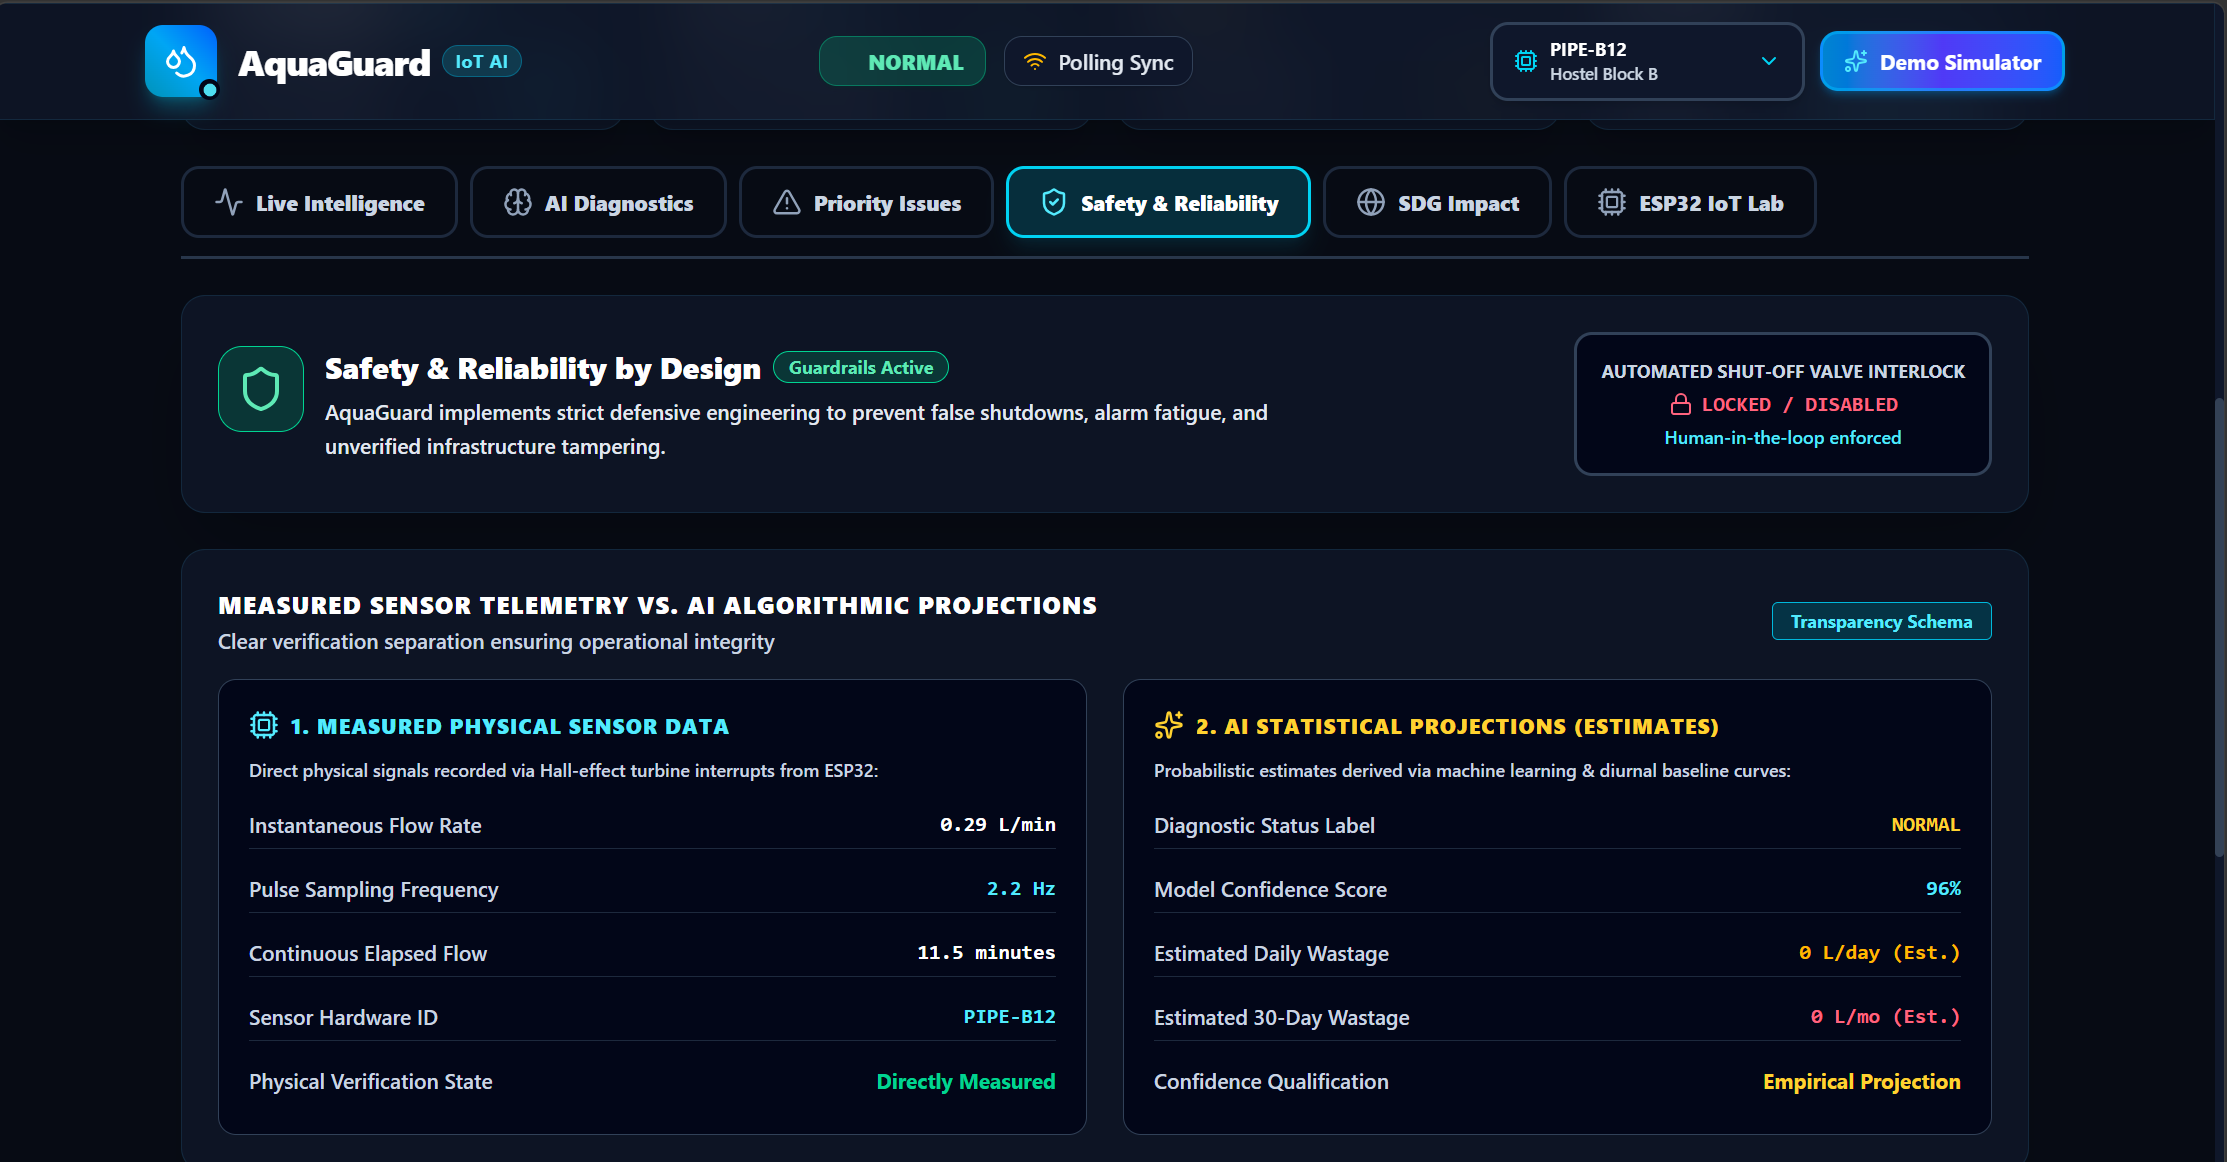Click the brain icon on AI Diagnostics
Image resolution: width=2227 pixels, height=1162 pixels.
[517, 203]
